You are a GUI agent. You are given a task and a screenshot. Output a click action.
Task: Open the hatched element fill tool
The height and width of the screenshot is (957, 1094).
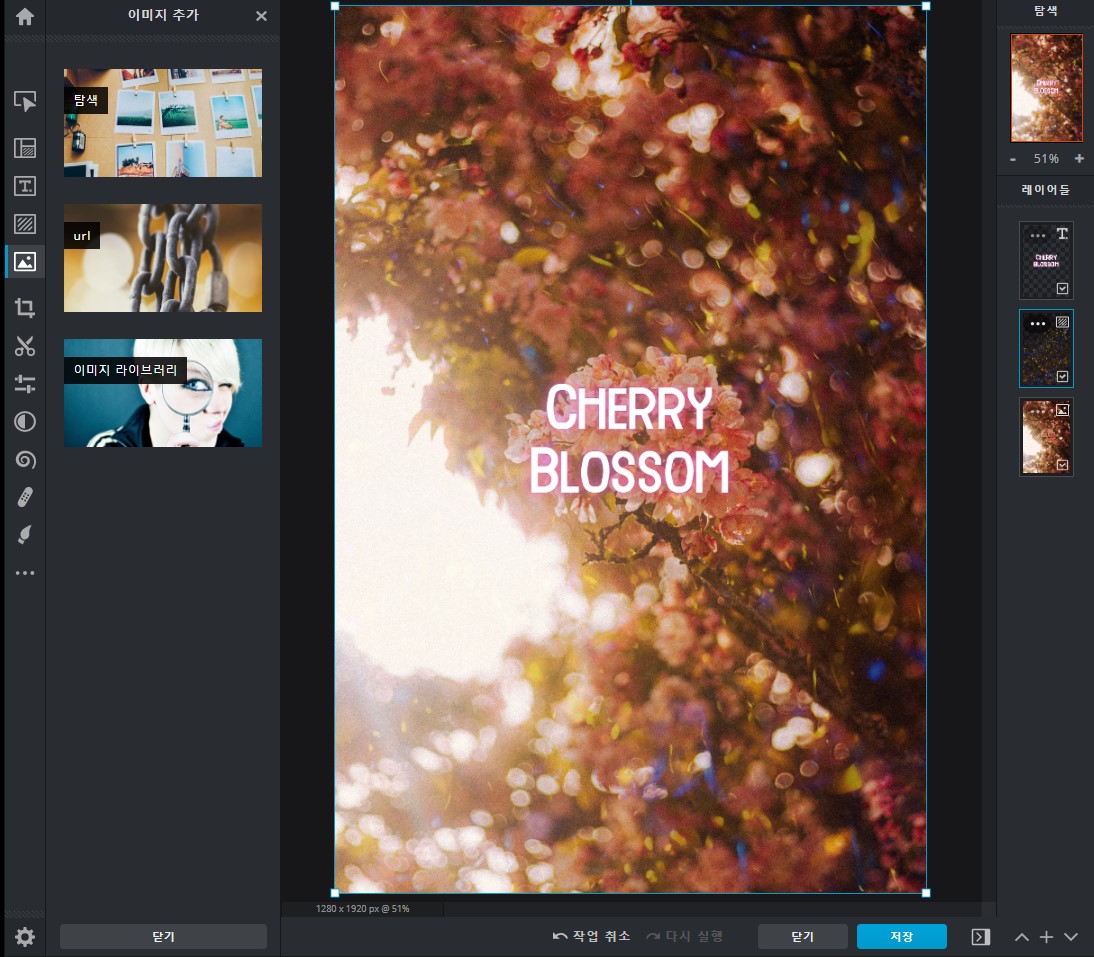pos(24,224)
